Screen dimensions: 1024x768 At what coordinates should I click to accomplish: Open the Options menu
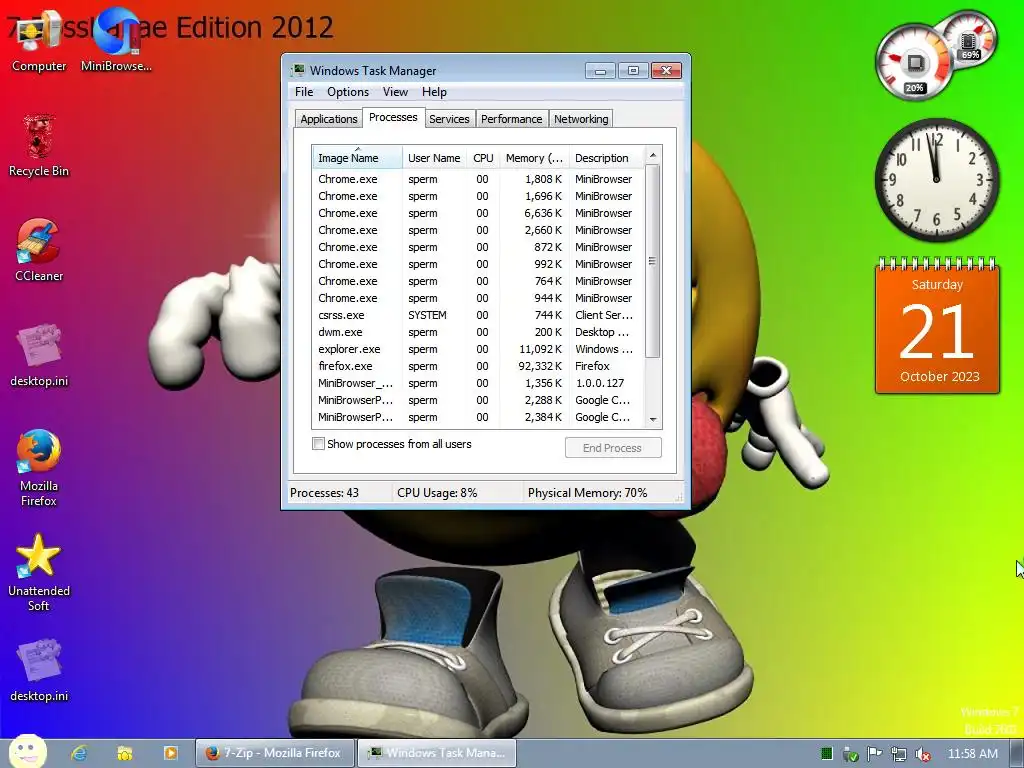pyautogui.click(x=347, y=92)
